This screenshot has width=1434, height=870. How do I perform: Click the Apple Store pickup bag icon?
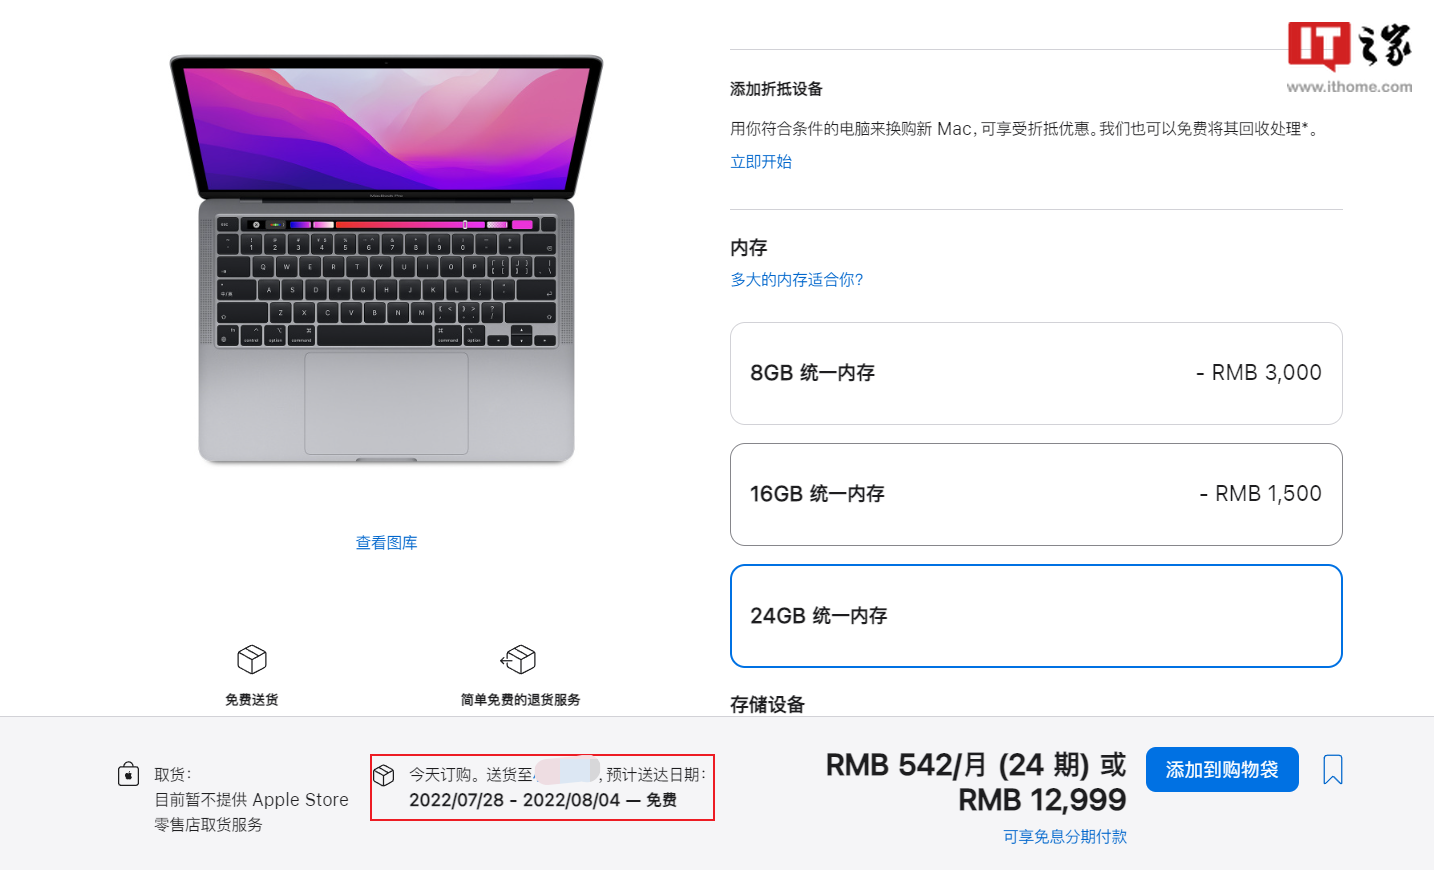(x=128, y=774)
